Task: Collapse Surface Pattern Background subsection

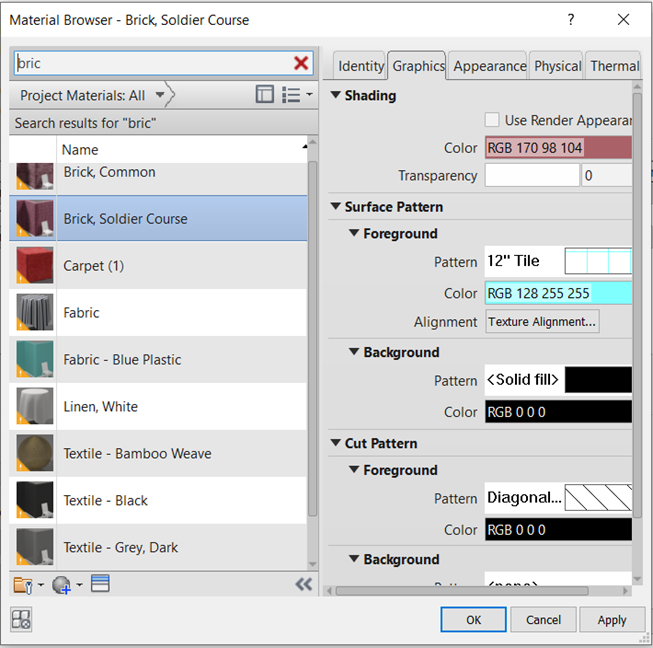Action: pos(354,351)
